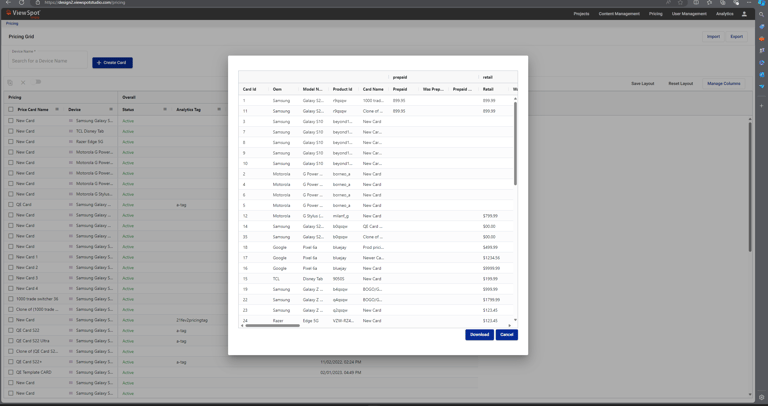Click the browser reload icon

(22, 2)
